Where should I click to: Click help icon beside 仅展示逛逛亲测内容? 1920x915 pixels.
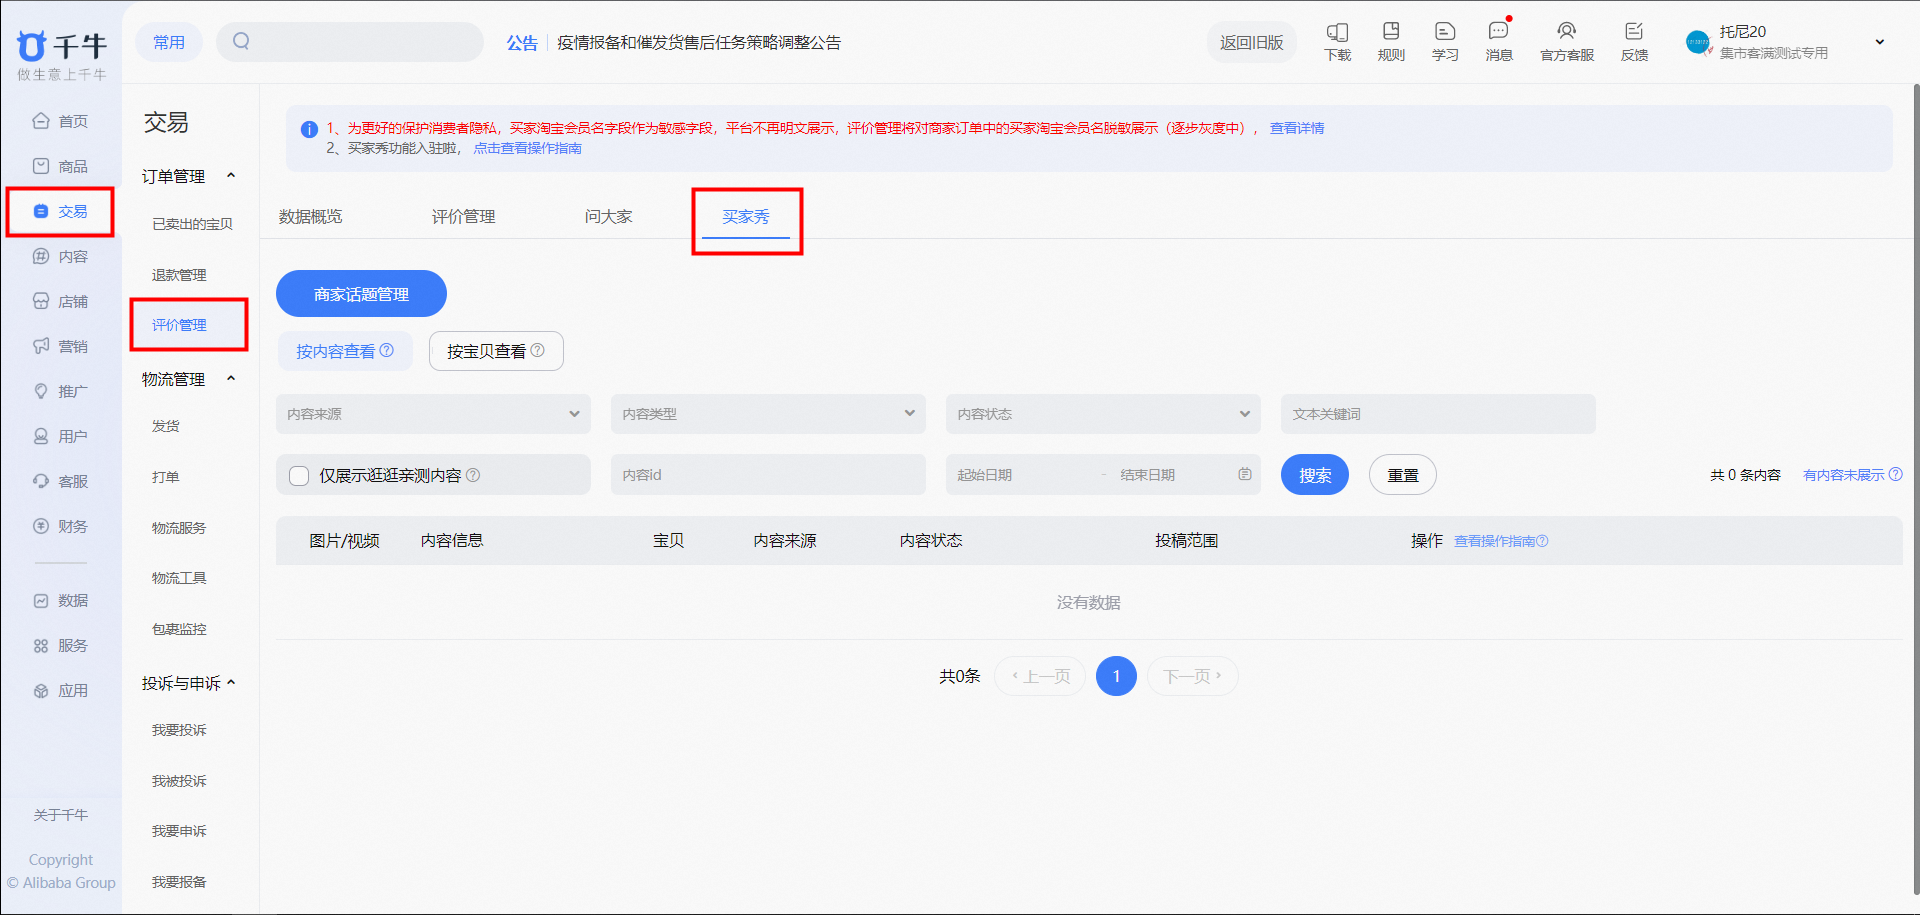(473, 475)
